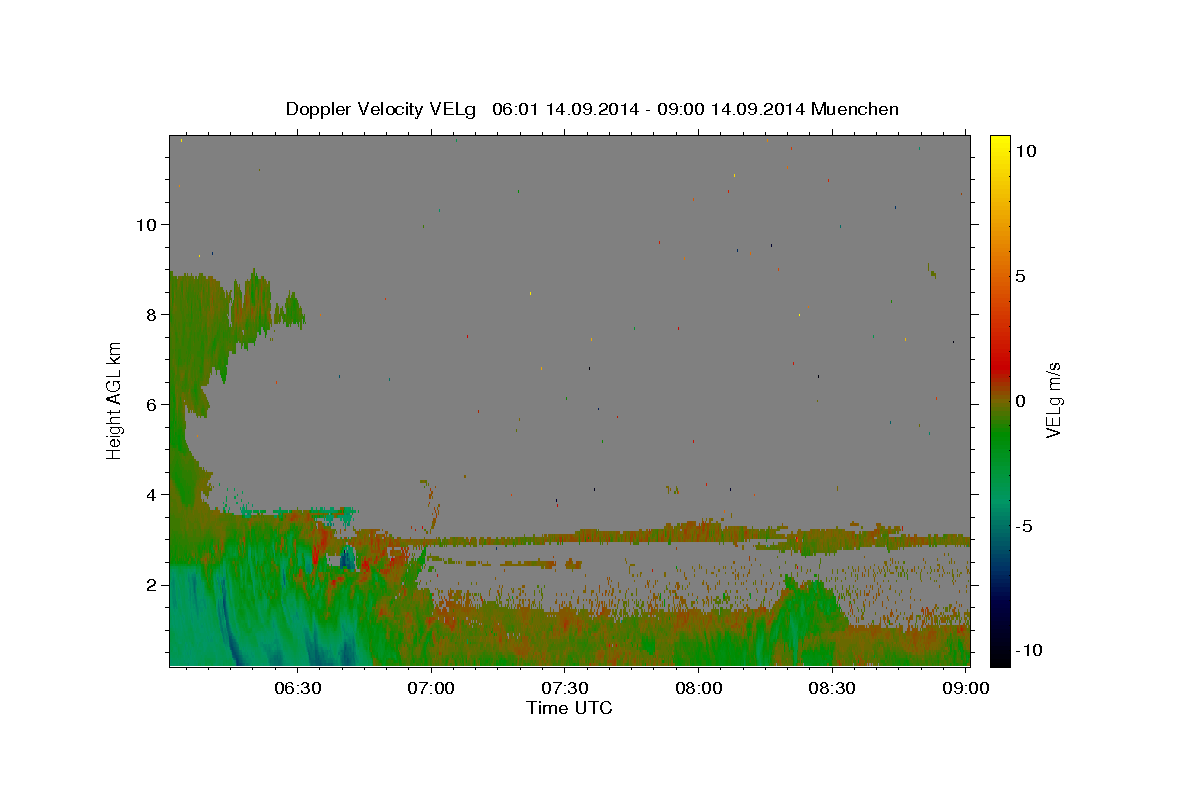Click the x-axis label 'Time UTC'
The height and width of the screenshot is (800, 1200).
[x=569, y=708]
